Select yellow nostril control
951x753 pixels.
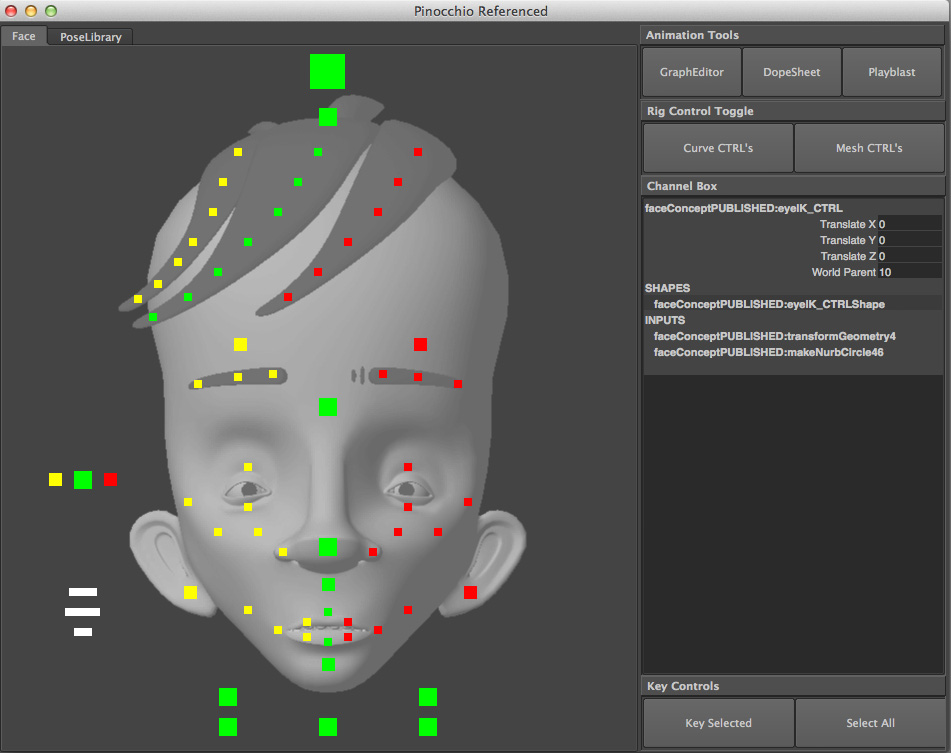(x=283, y=552)
